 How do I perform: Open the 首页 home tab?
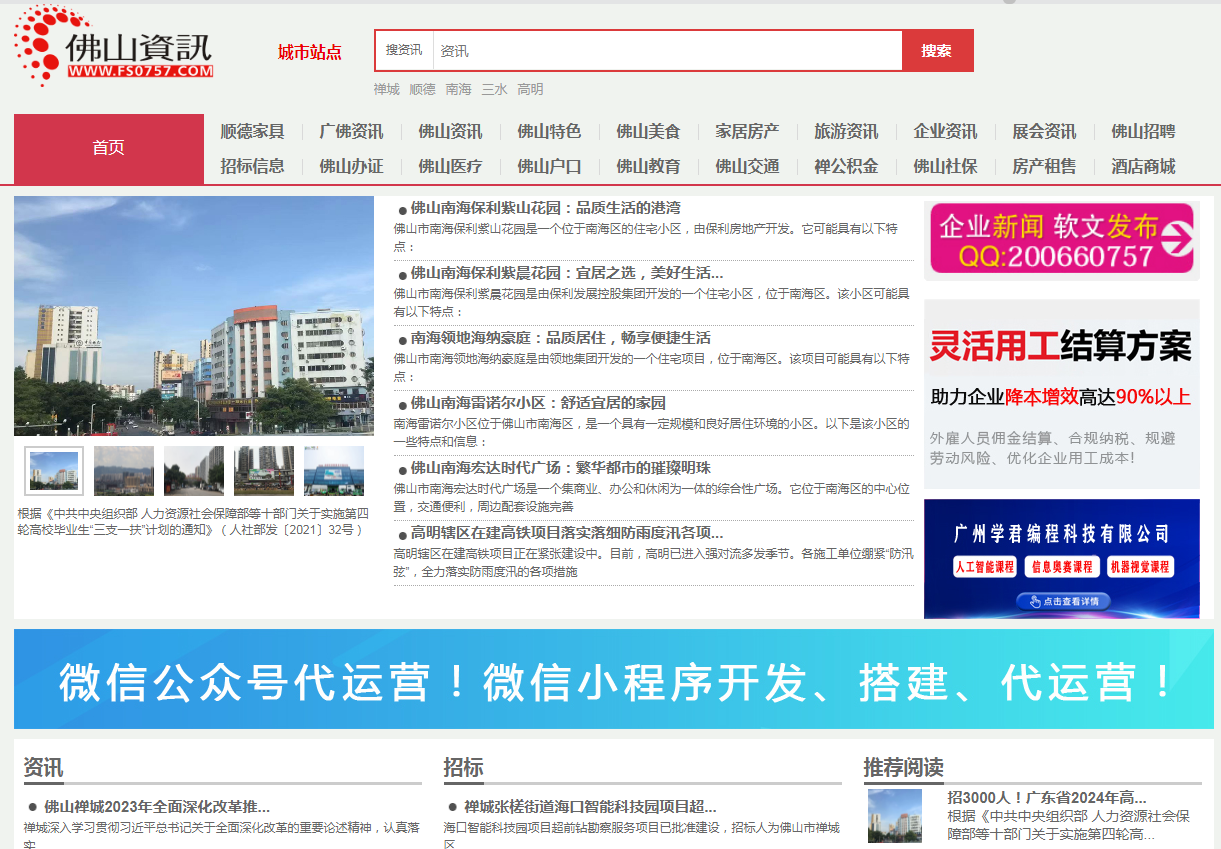[x=108, y=147]
